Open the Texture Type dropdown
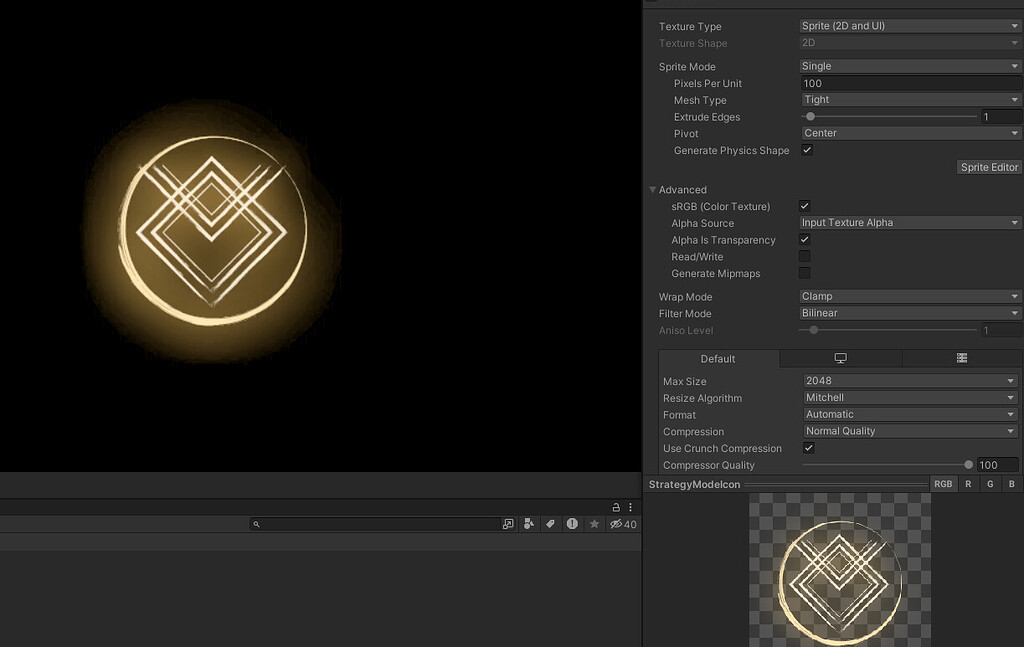This screenshot has height=647, width=1024. click(910, 26)
